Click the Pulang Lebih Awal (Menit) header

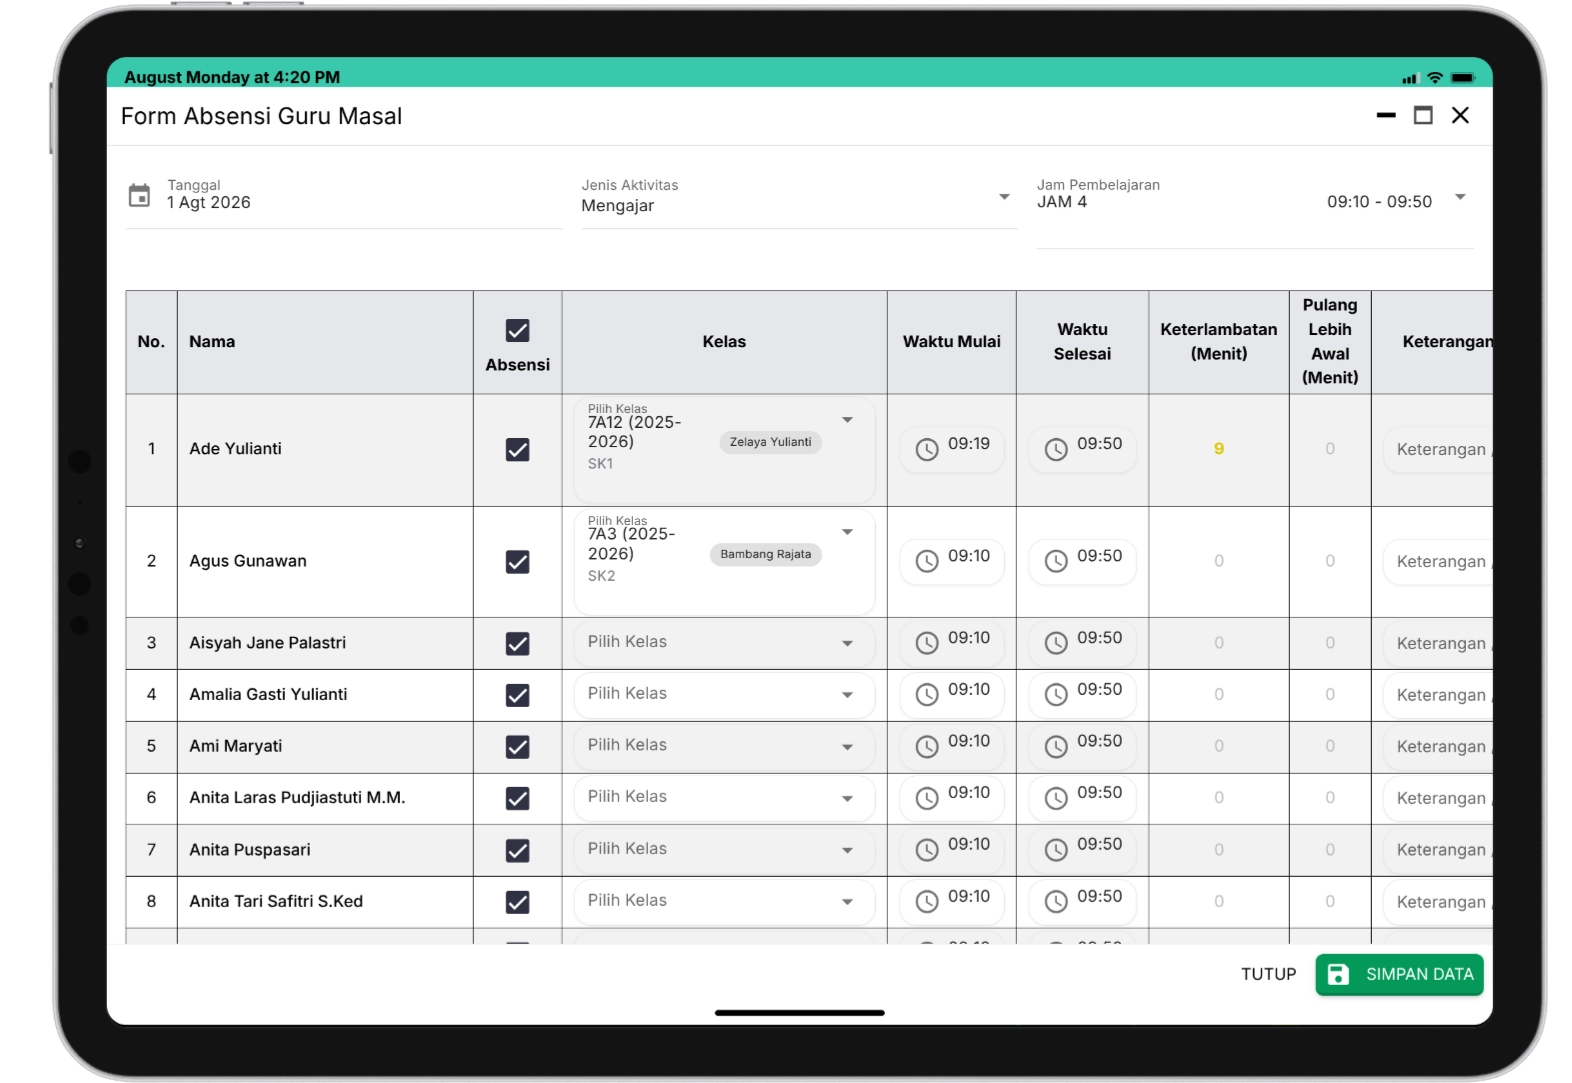1330,341
